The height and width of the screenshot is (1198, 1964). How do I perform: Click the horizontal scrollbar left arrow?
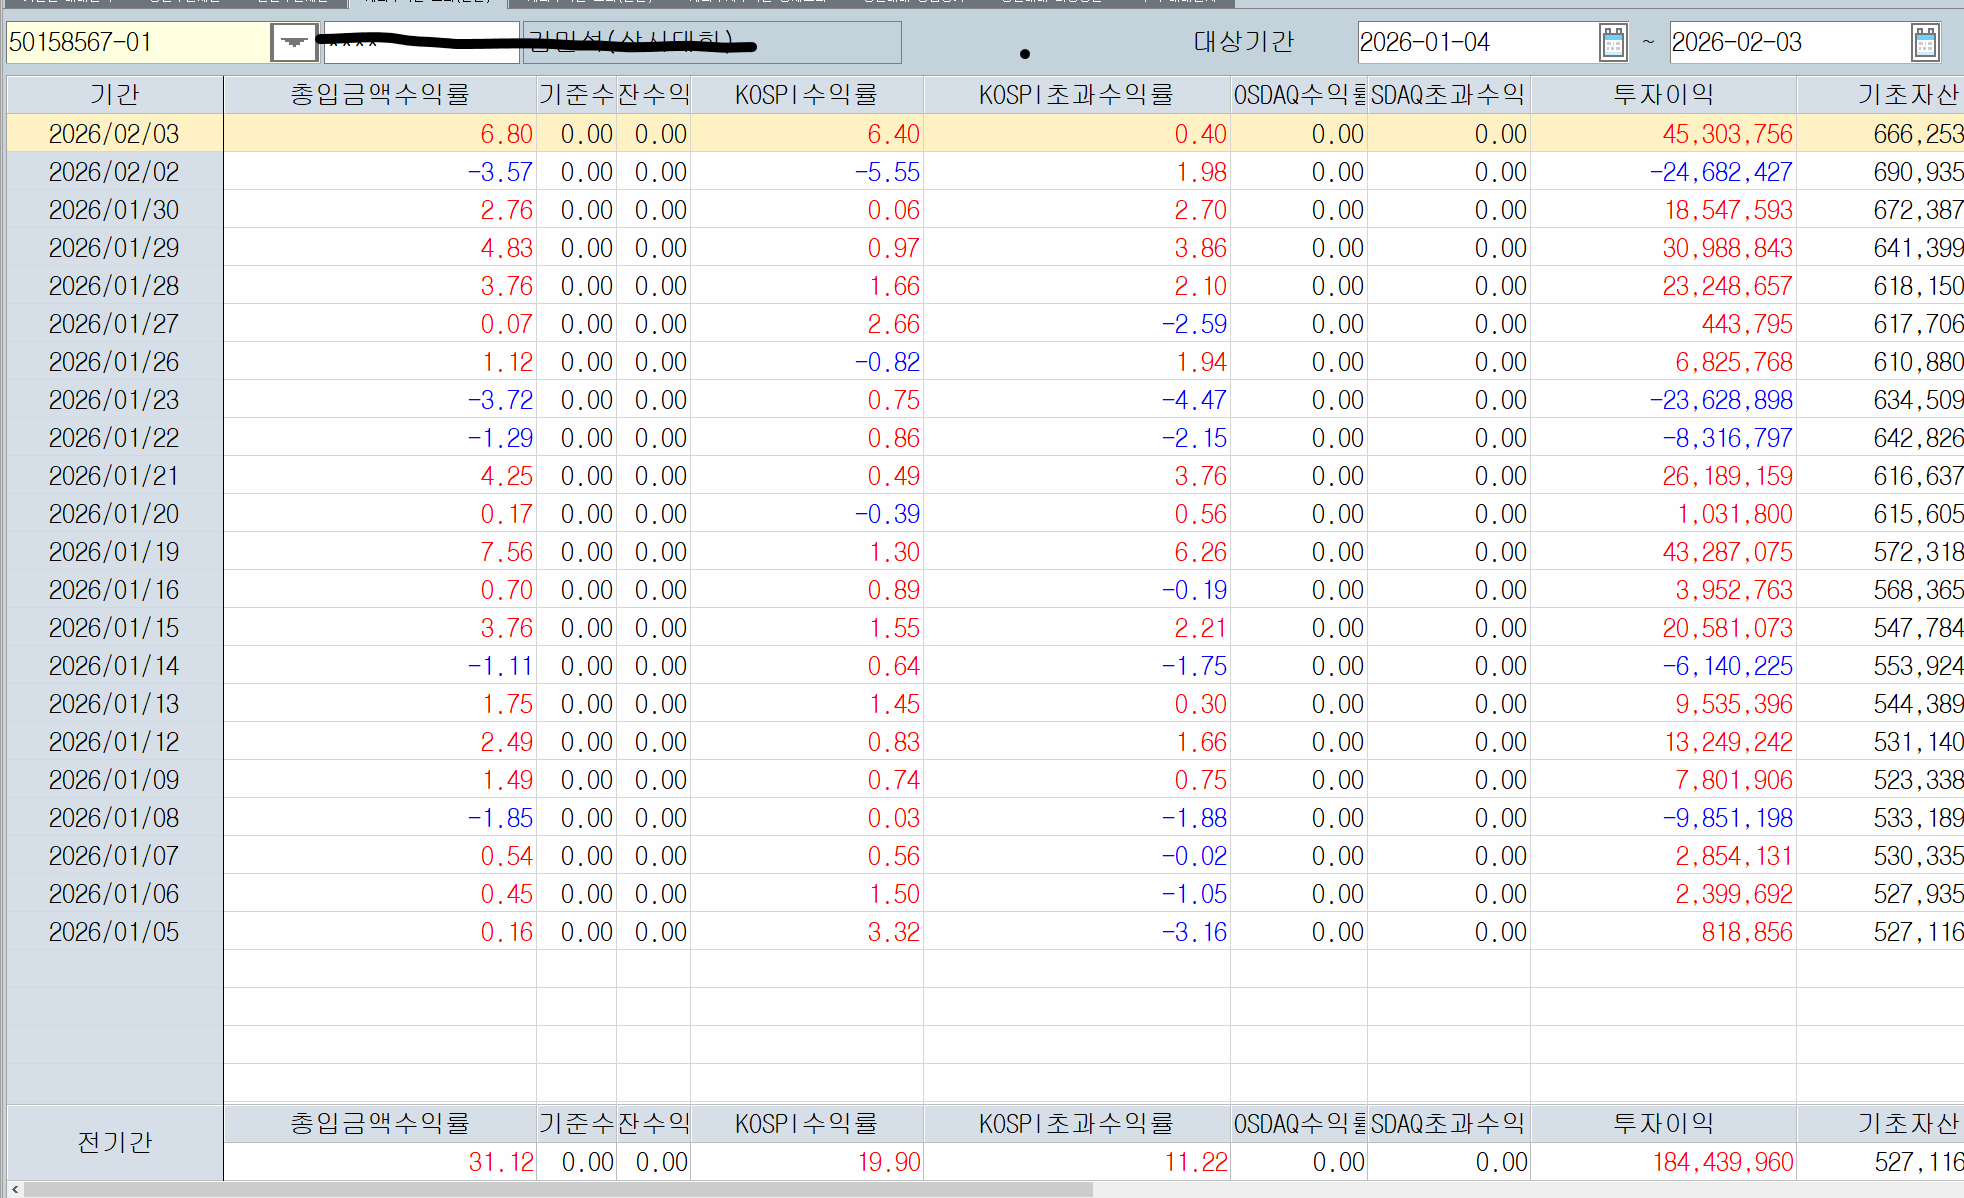[14, 1189]
